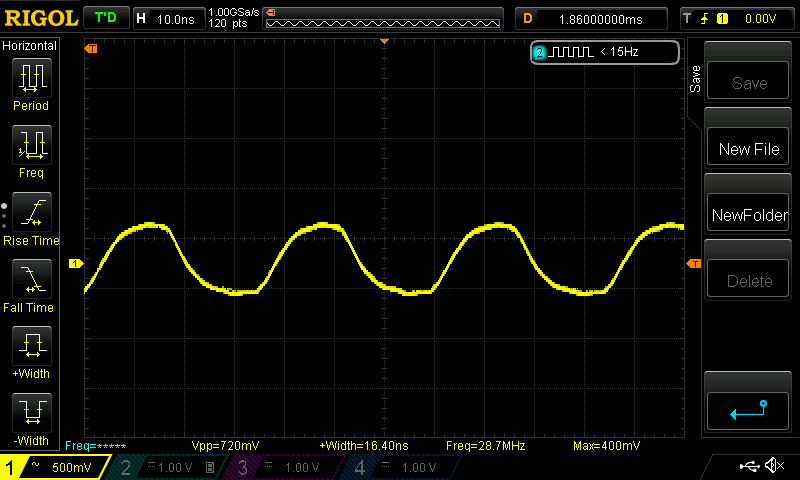
Task: Select the Fall Time measurement icon
Action: [32, 279]
